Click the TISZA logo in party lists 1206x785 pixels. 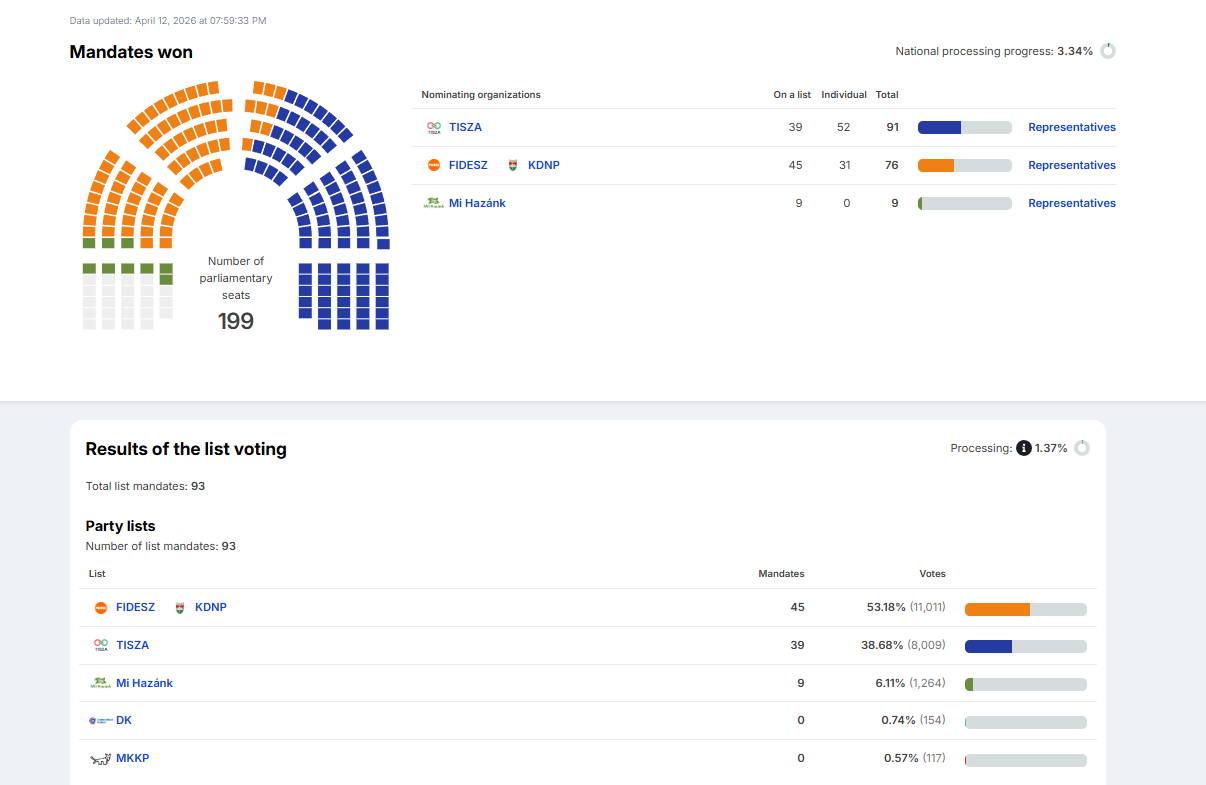100,646
